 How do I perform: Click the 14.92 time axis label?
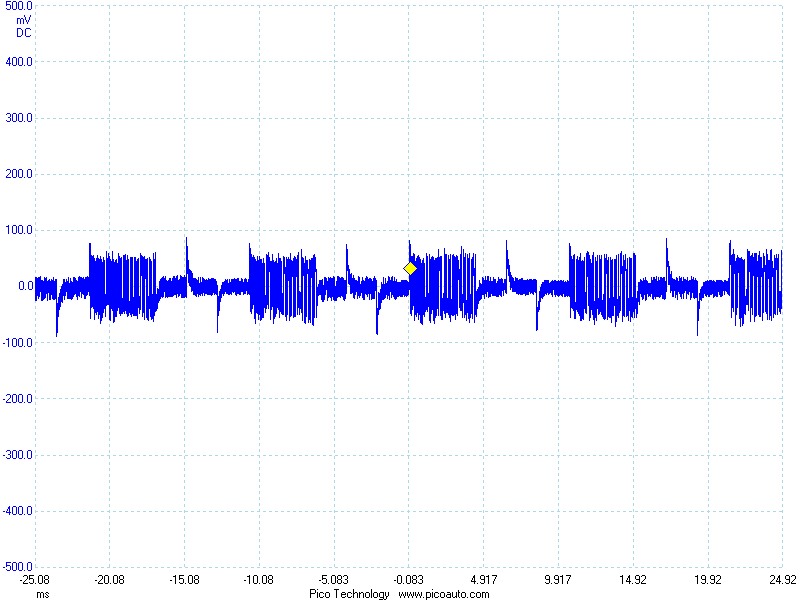(633, 580)
